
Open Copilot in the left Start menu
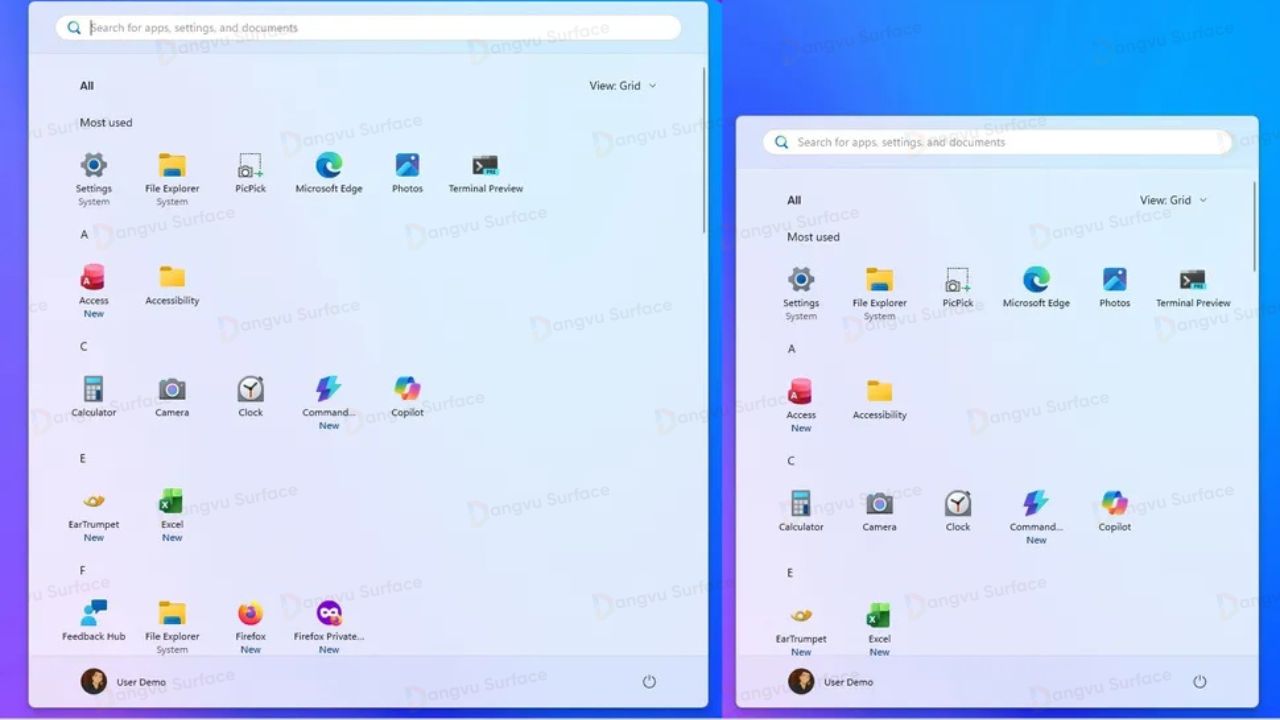click(x=407, y=397)
